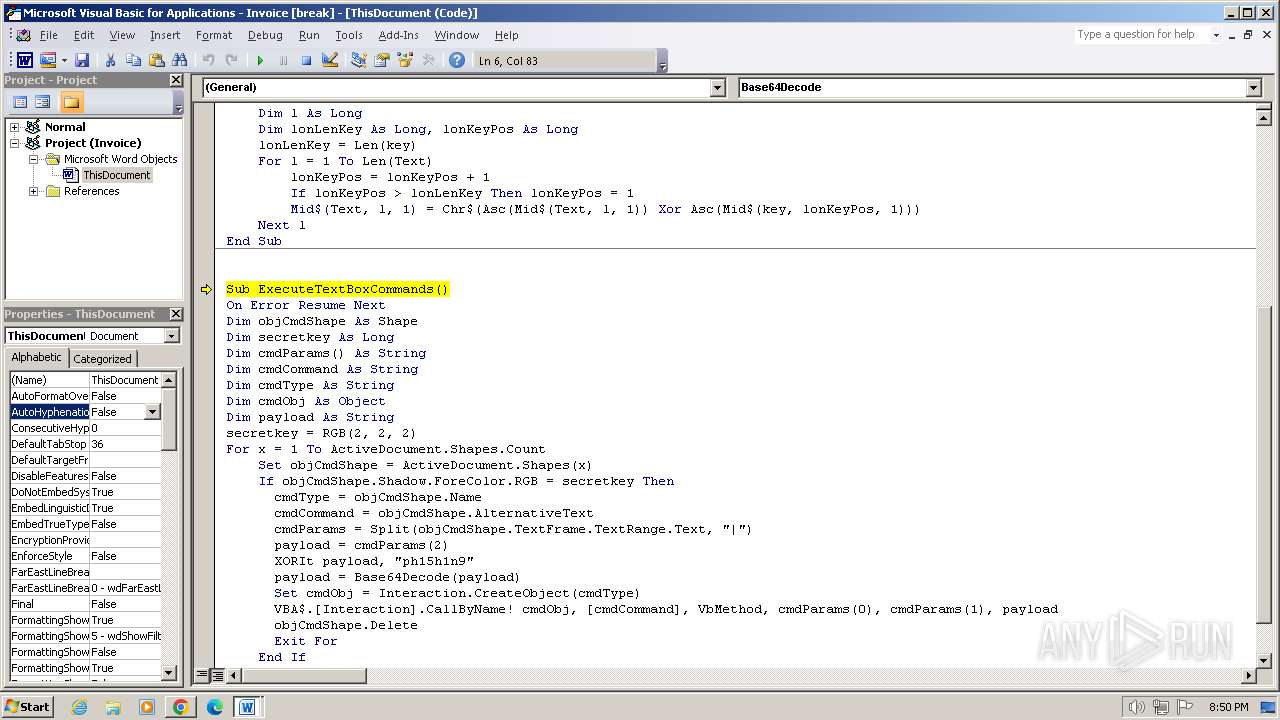Open the Base64Decode procedure dropdown
The width and height of the screenshot is (1280, 720).
[1253, 88]
